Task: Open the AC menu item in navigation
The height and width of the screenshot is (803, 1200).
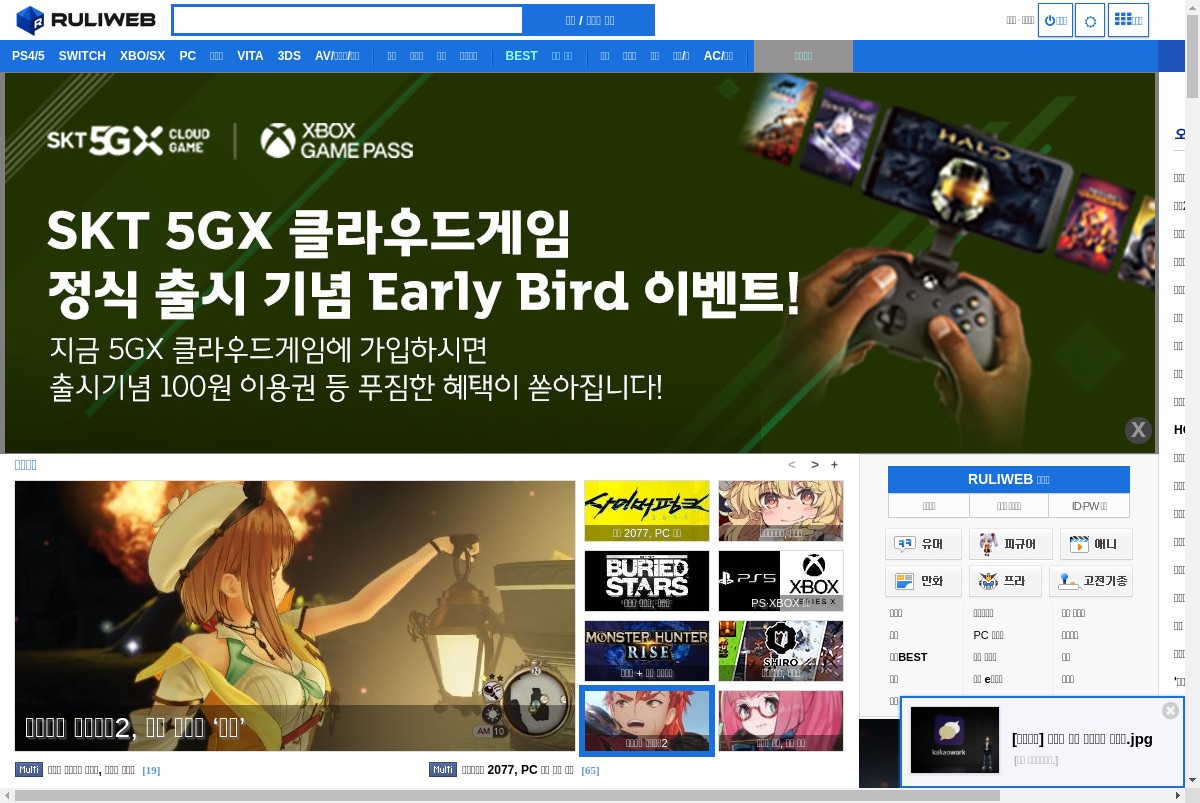Action: click(x=718, y=56)
